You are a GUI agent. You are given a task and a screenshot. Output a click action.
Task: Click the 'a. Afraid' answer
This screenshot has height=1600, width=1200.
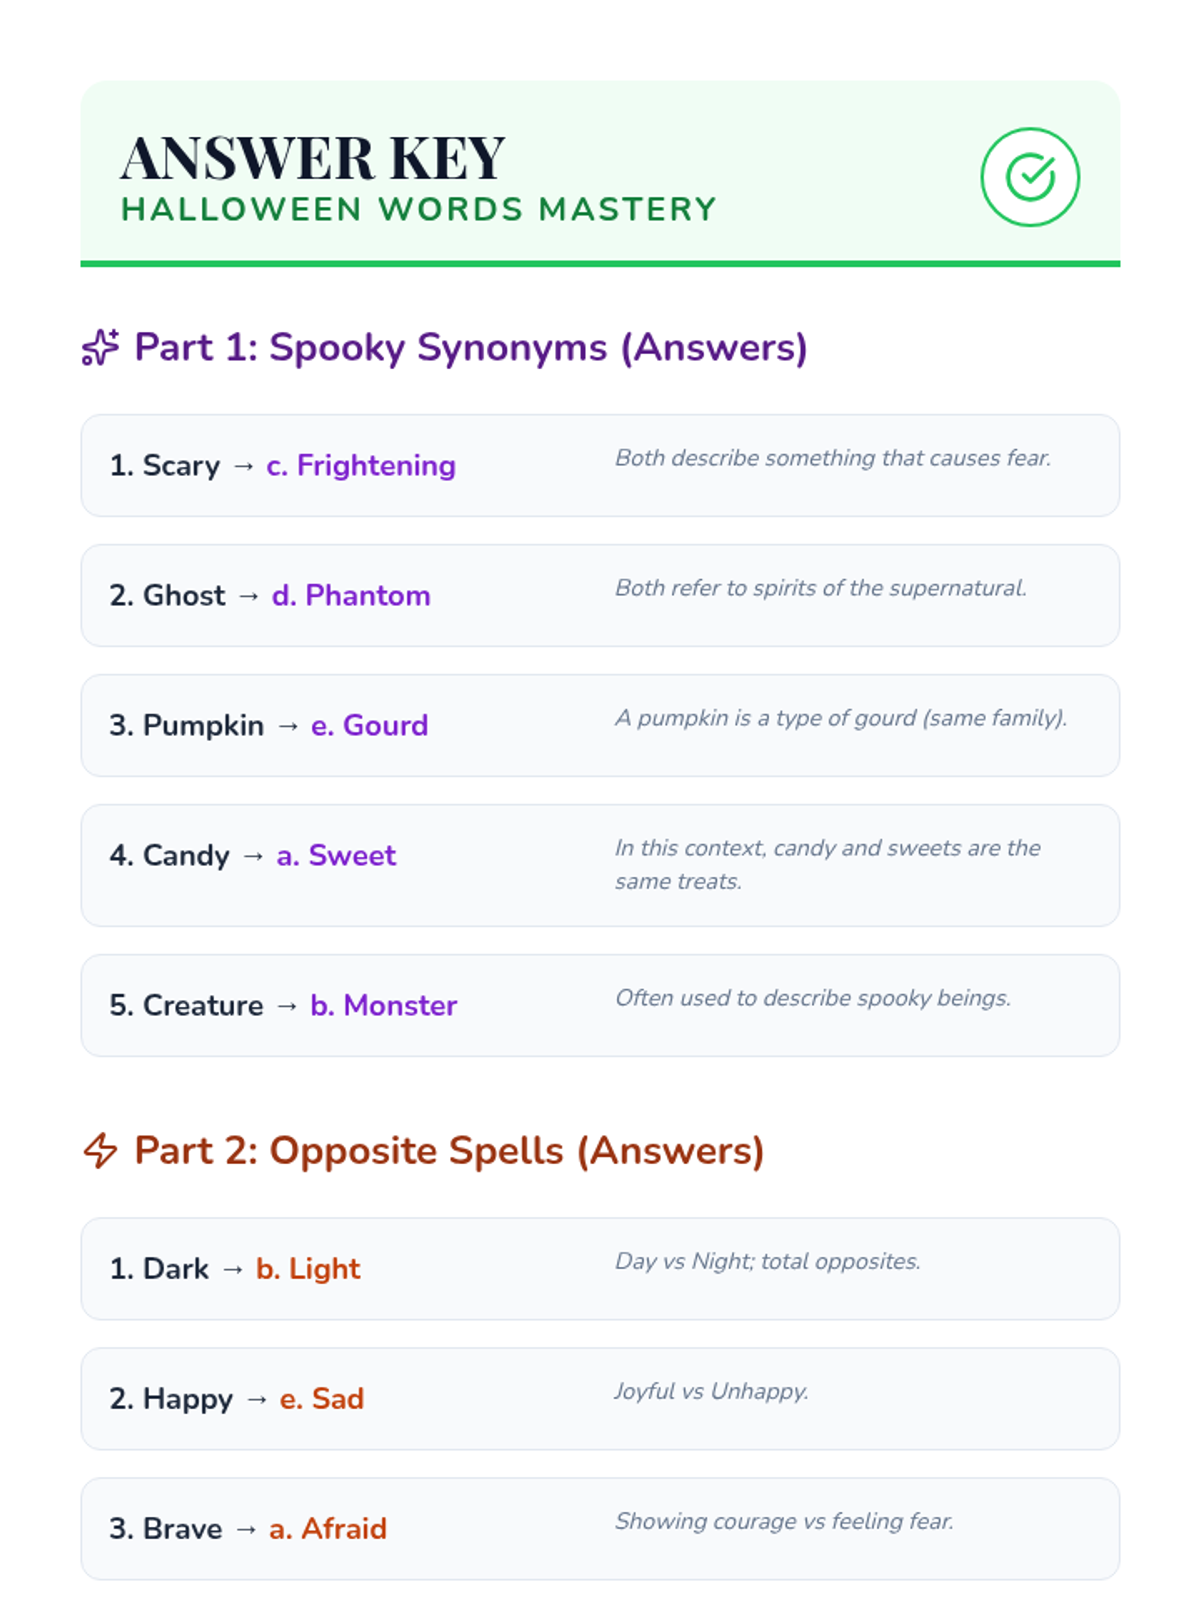pos(327,1529)
